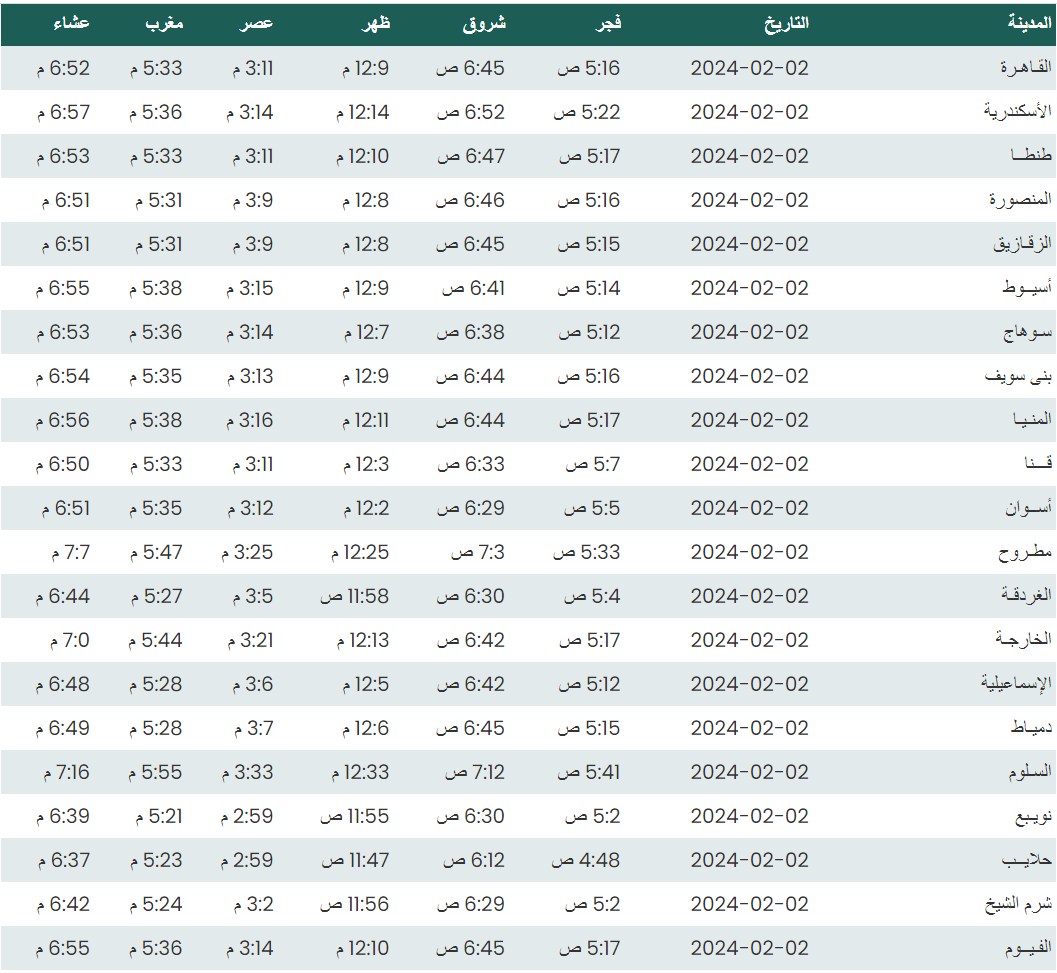Select the Fajr time for قنا (5:7)
Viewport: 1057px width, 973px height.
593,464
